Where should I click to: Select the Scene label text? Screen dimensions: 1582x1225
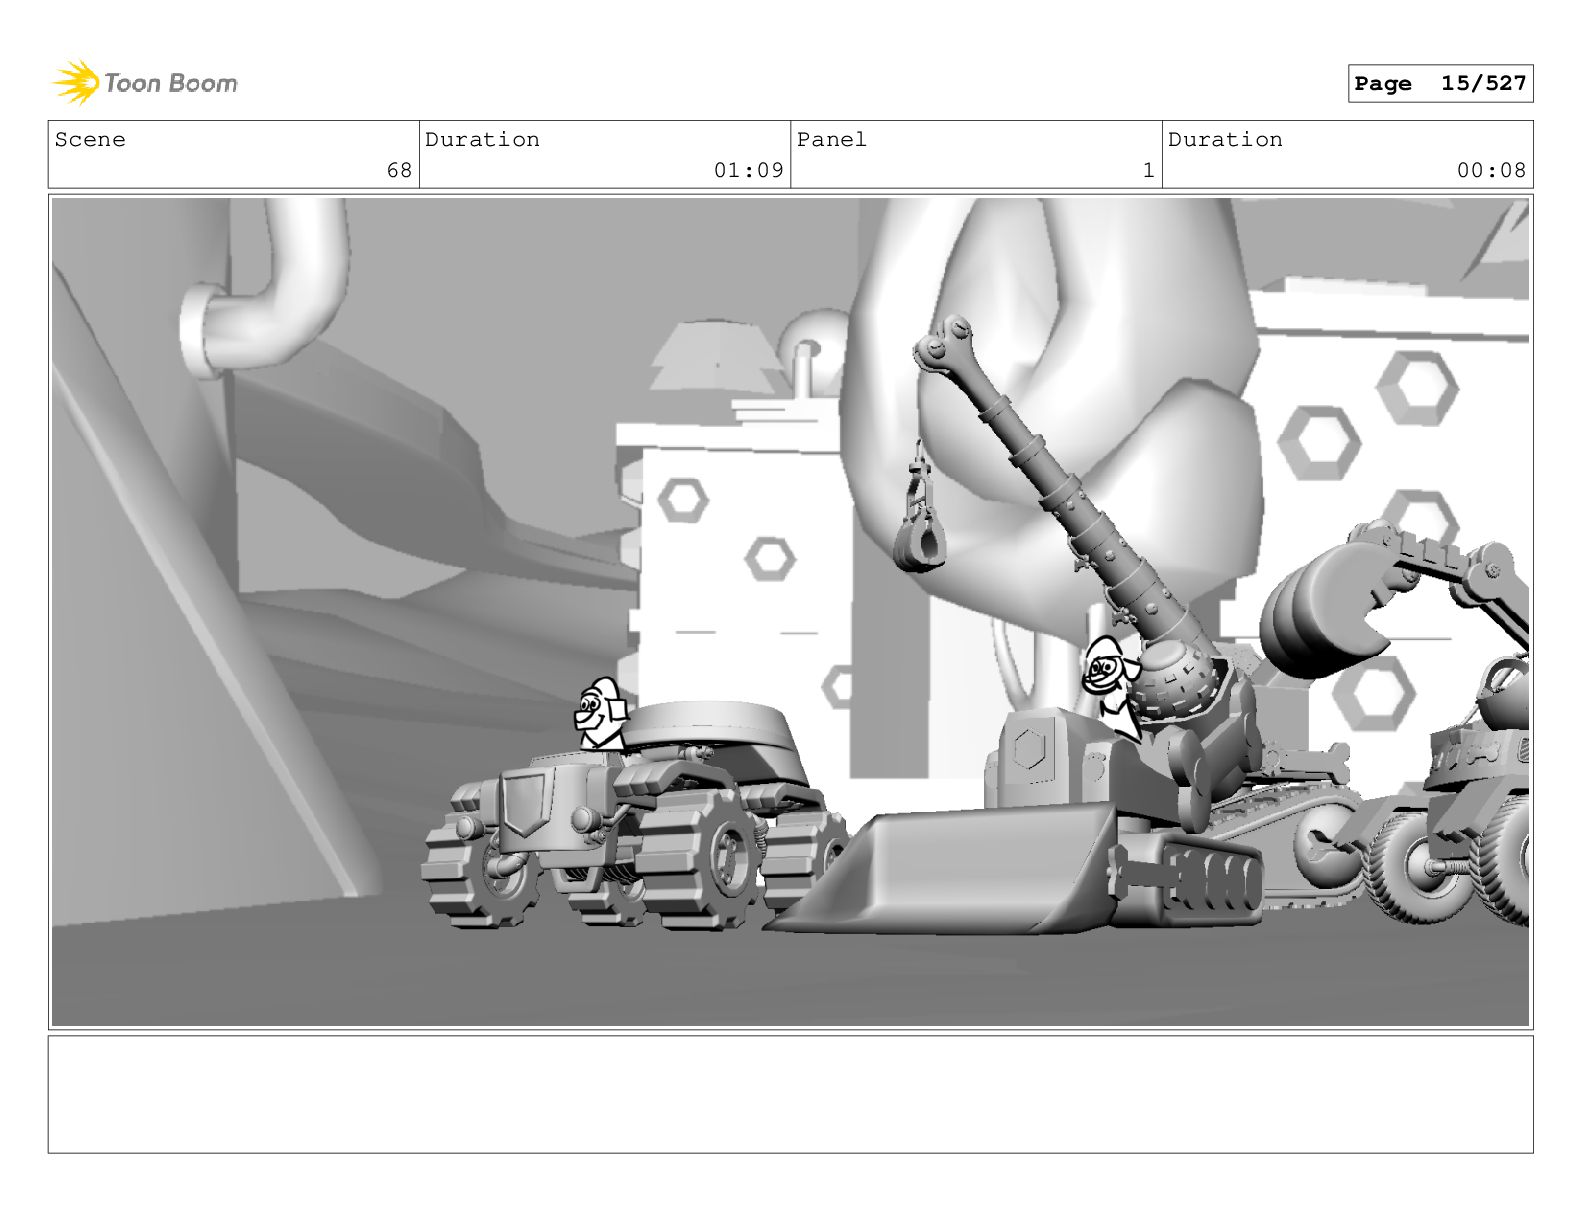click(90, 139)
